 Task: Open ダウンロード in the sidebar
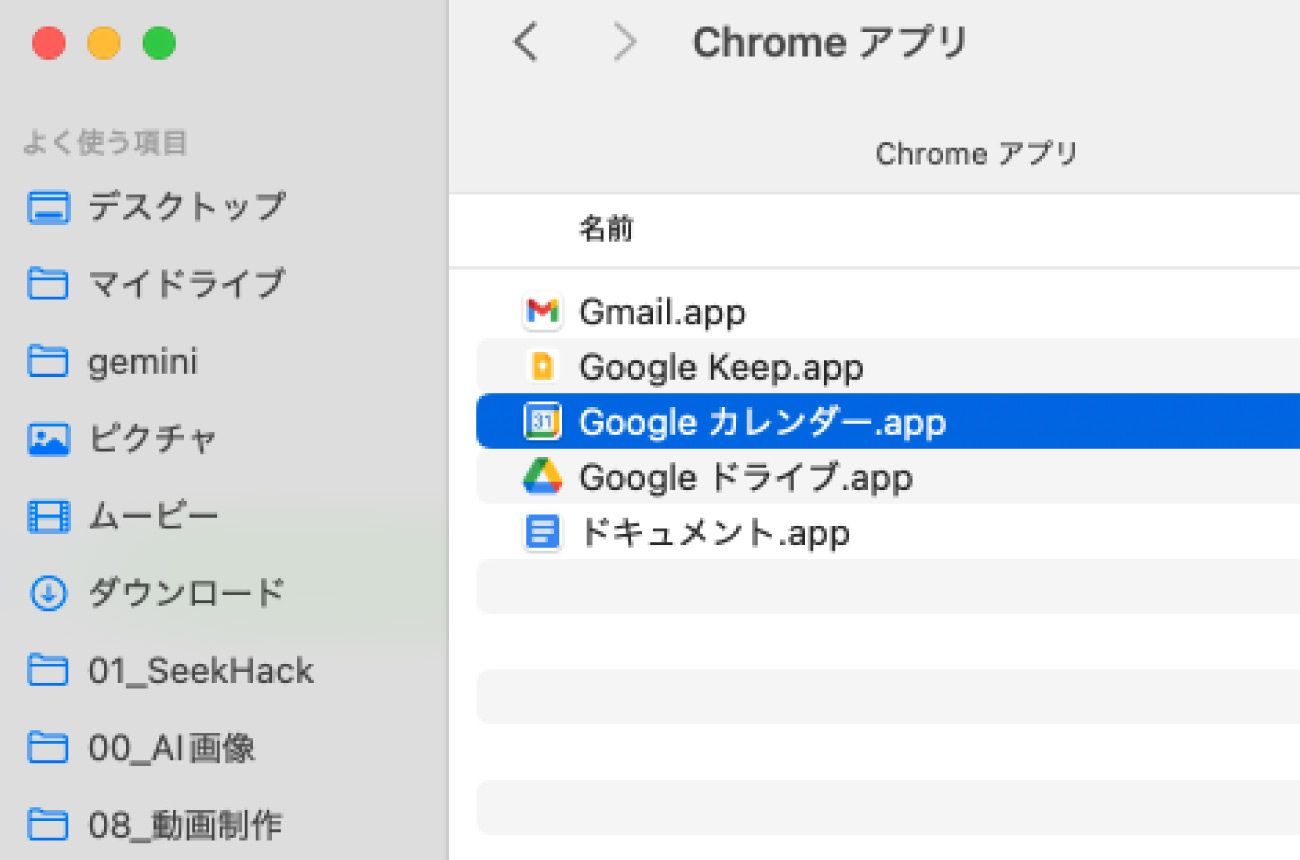pos(187,594)
